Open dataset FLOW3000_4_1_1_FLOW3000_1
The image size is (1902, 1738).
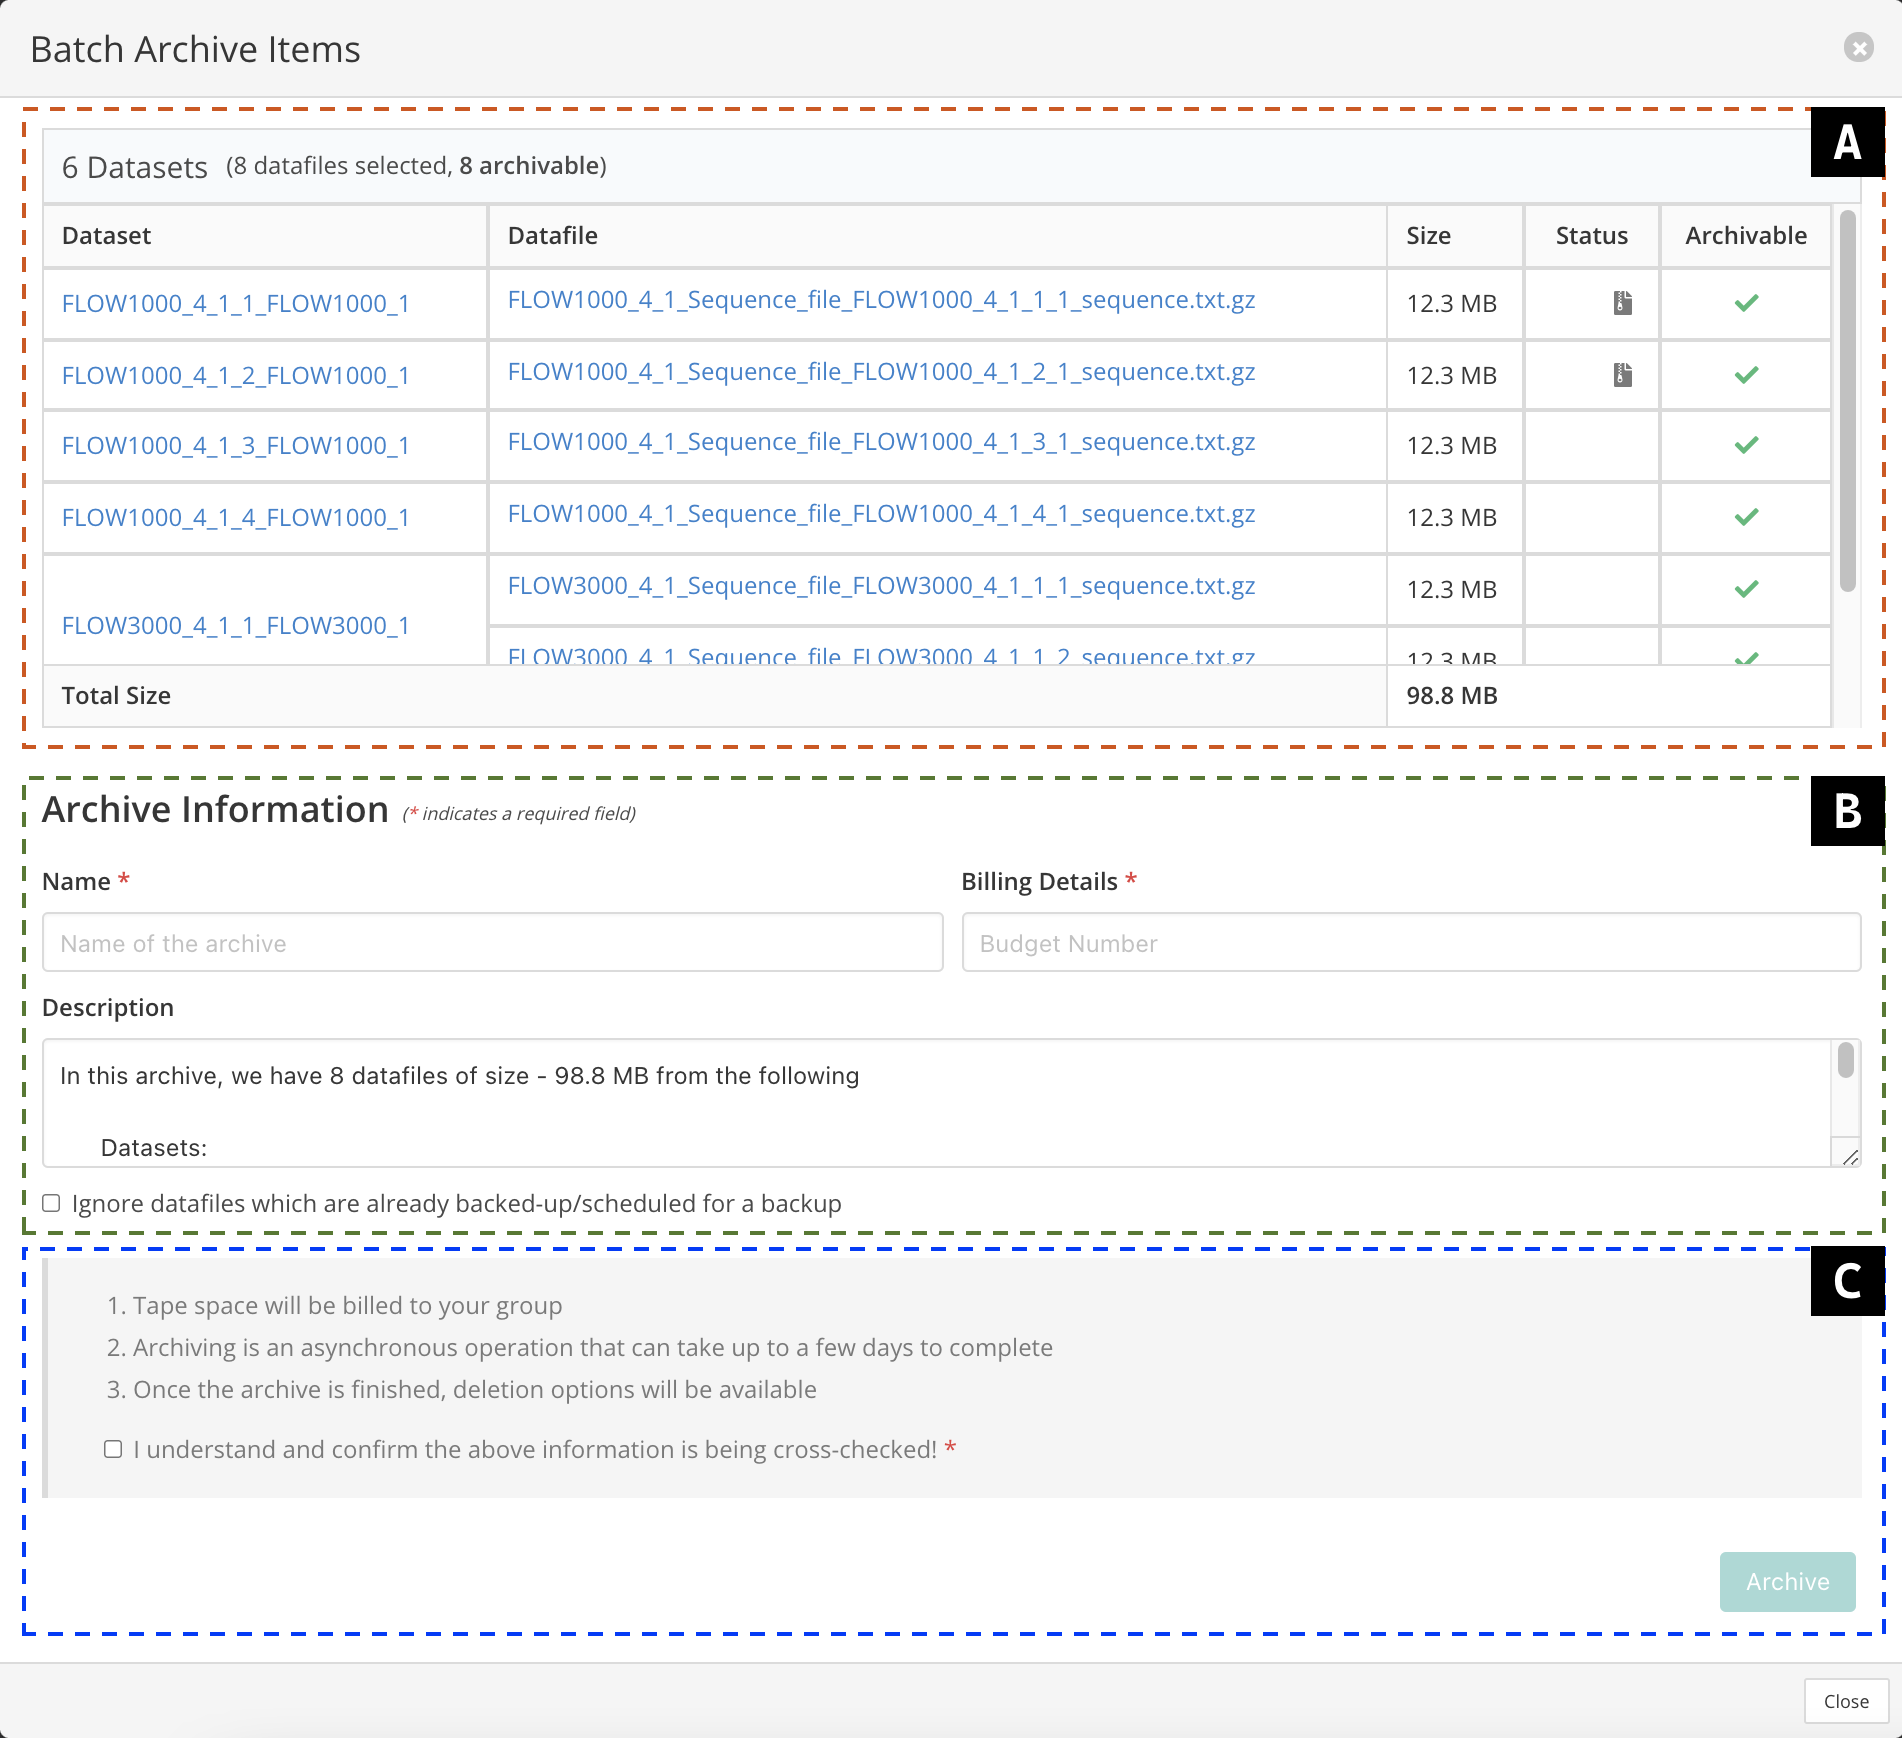236,626
